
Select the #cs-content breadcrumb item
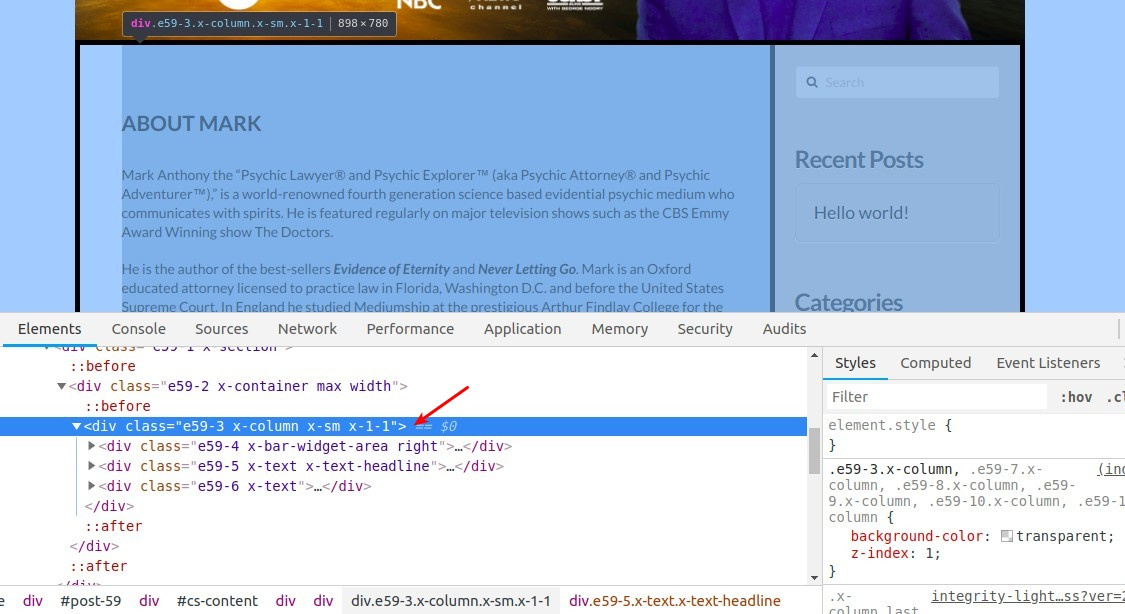(x=217, y=601)
